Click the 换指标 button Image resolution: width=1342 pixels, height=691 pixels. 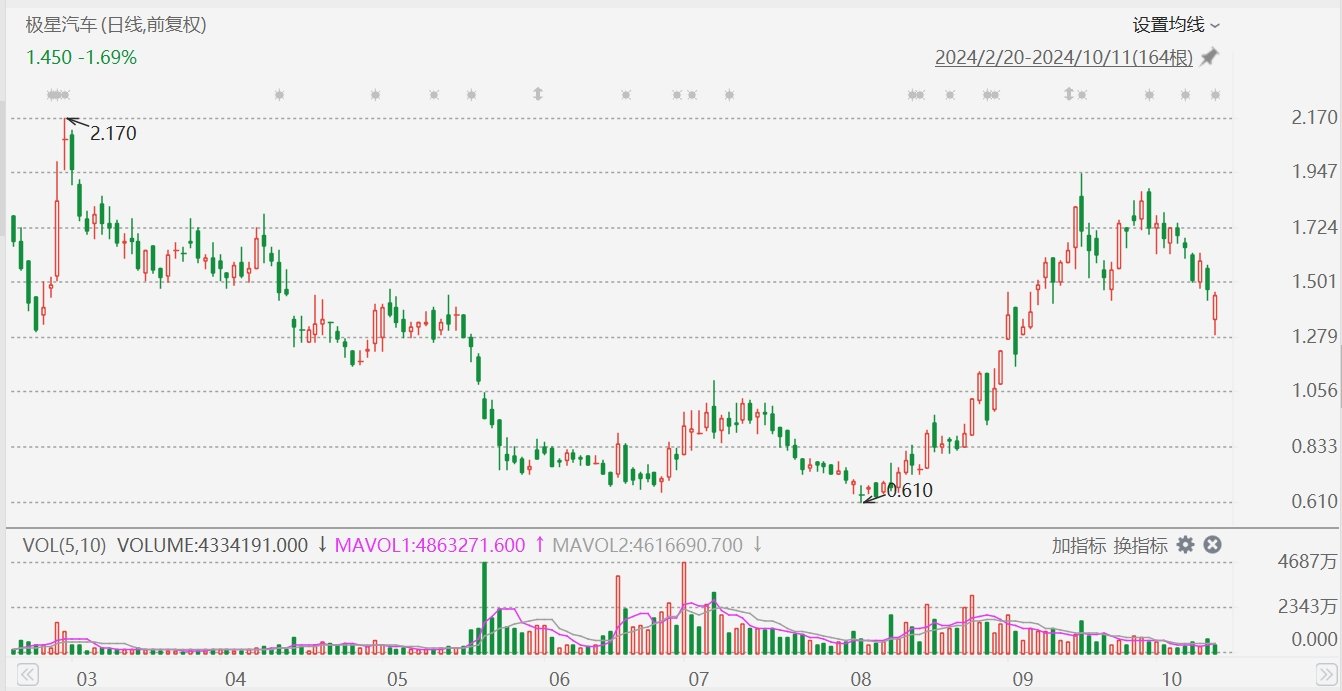pyautogui.click(x=1141, y=545)
